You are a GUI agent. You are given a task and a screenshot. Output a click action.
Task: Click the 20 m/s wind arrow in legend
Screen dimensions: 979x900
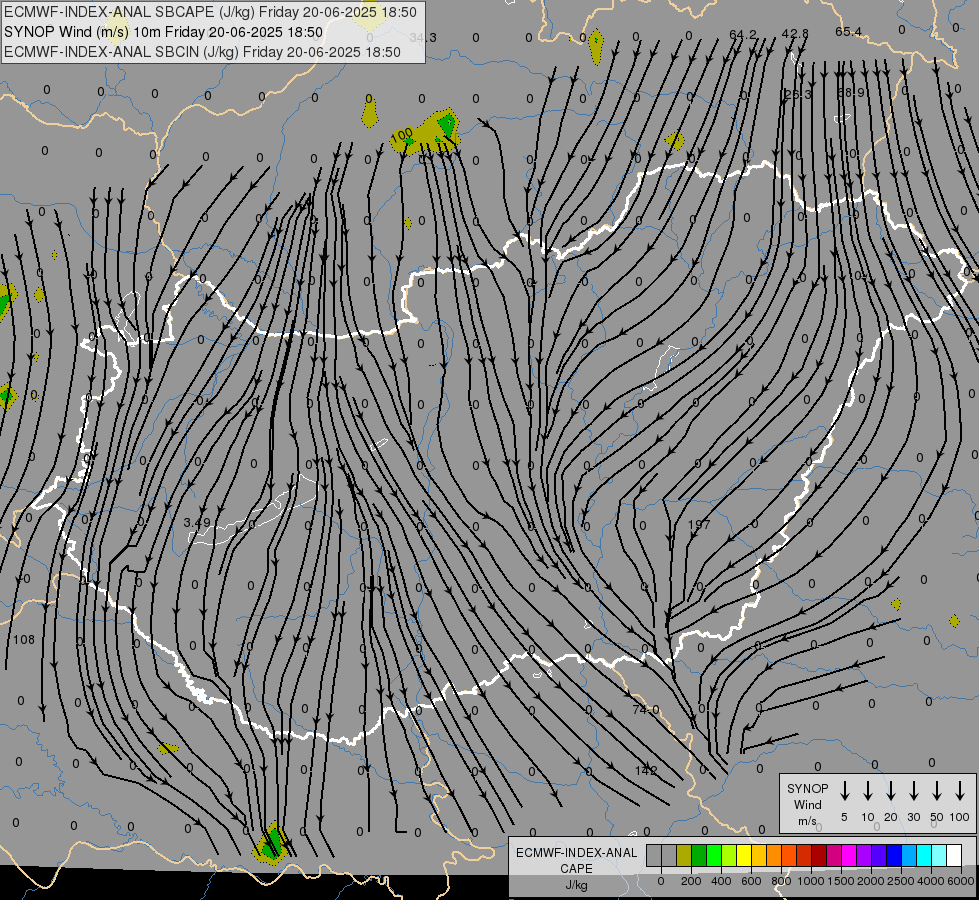coord(891,790)
